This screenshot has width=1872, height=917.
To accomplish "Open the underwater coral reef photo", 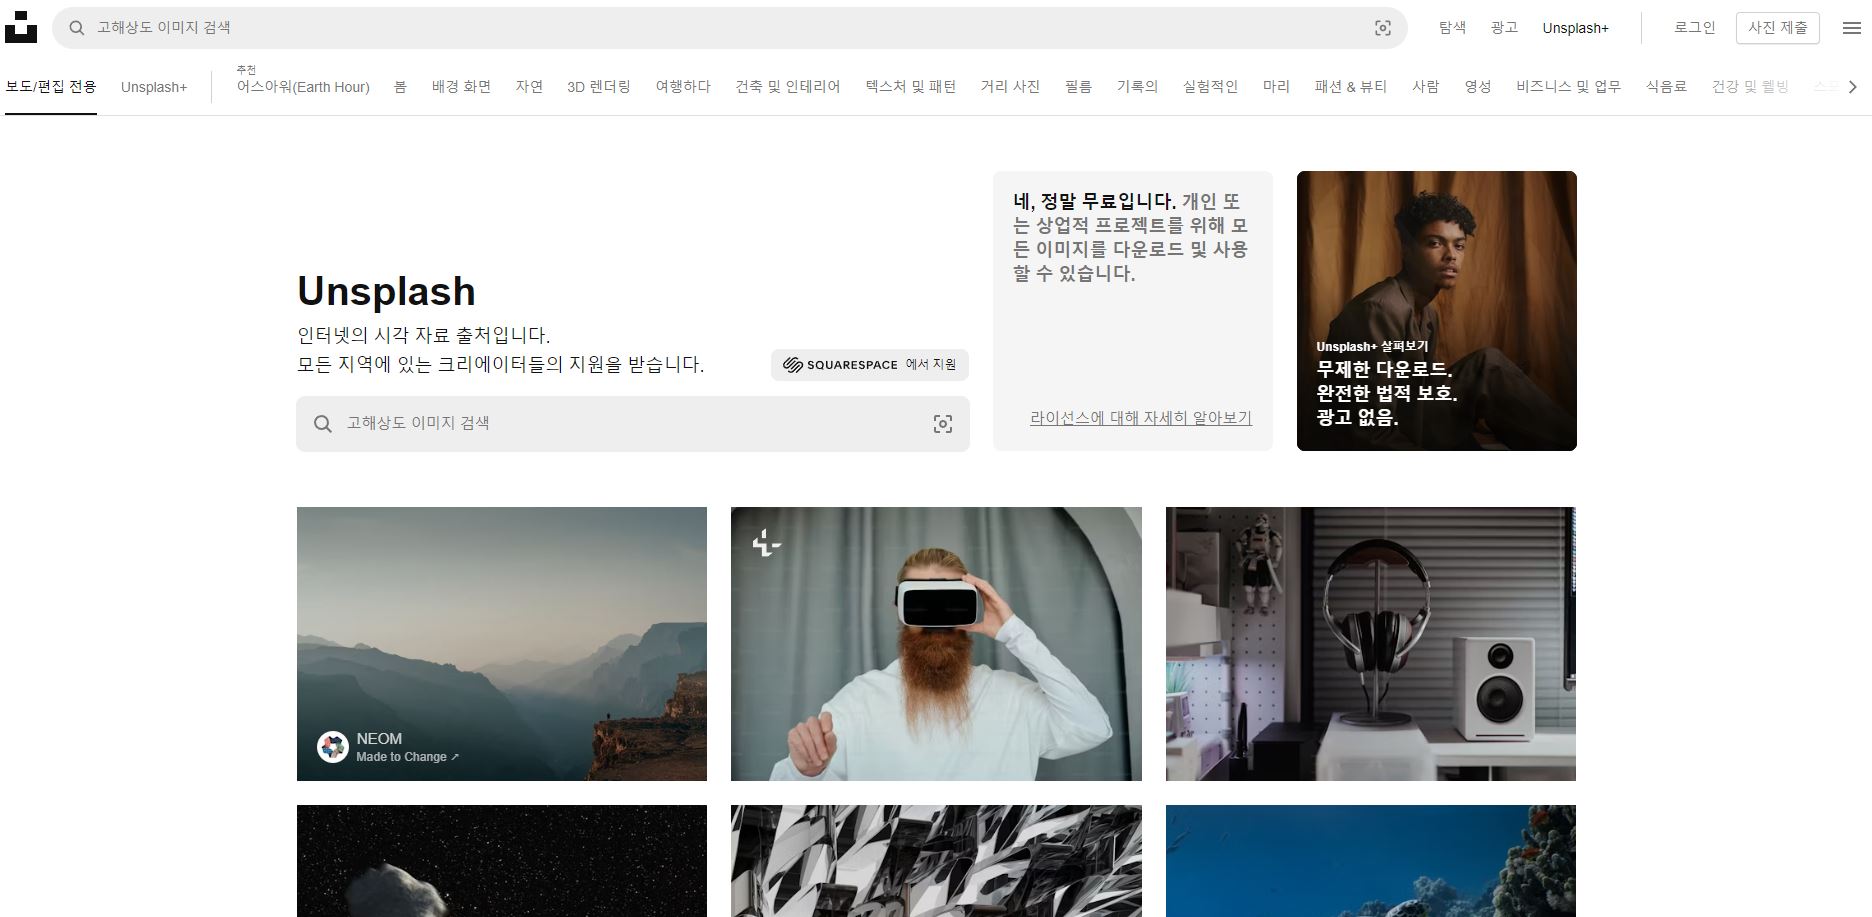I will tap(1371, 861).
